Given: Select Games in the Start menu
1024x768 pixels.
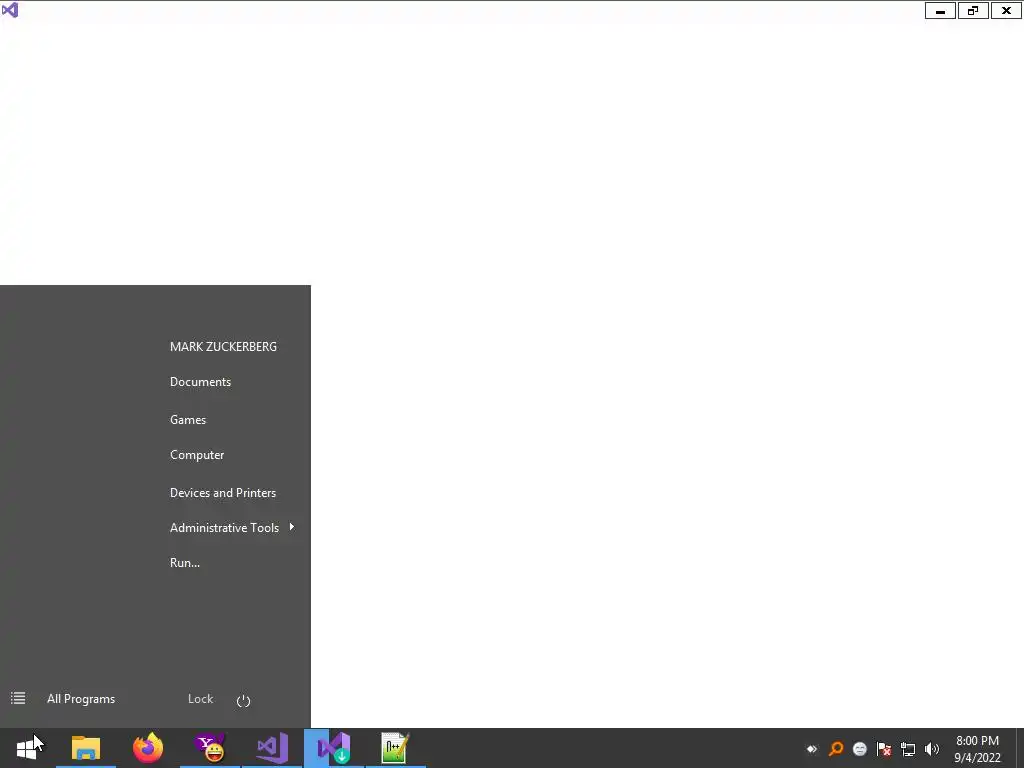Looking at the screenshot, I should (x=188, y=420).
